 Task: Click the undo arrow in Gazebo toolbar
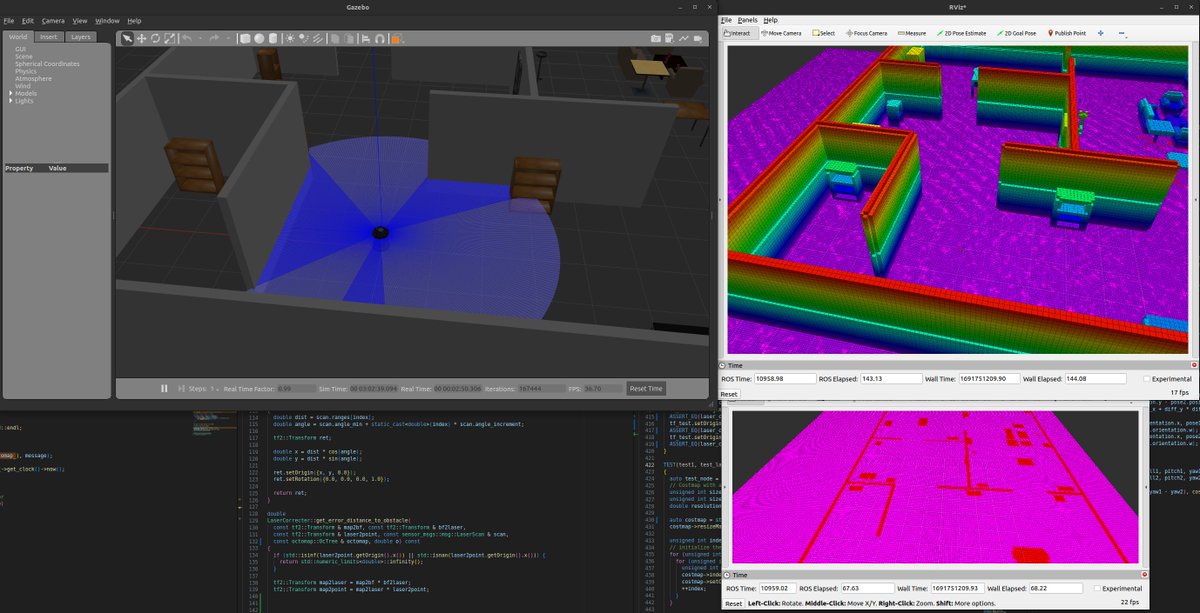pos(187,38)
